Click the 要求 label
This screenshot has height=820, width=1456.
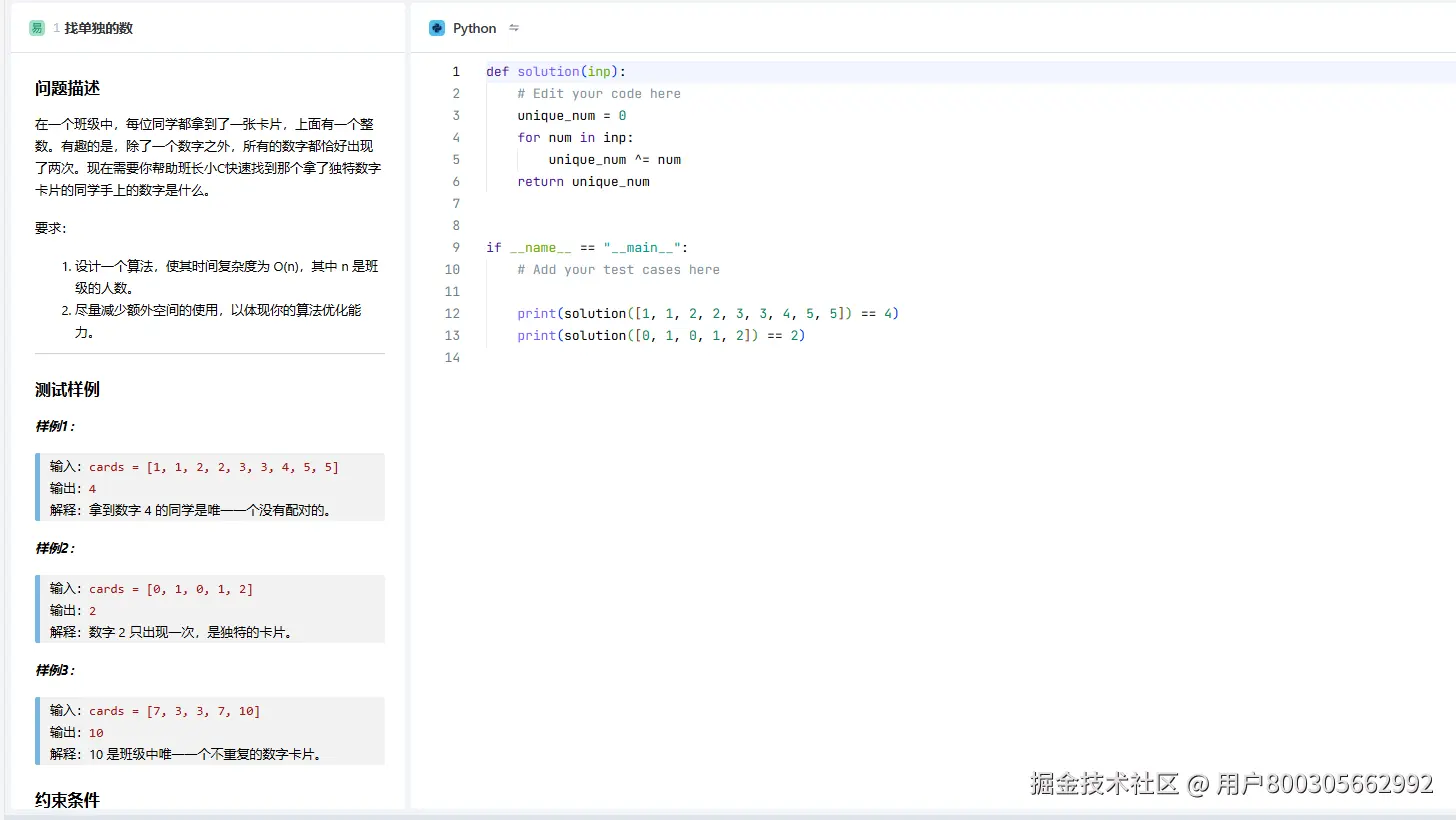click(50, 228)
